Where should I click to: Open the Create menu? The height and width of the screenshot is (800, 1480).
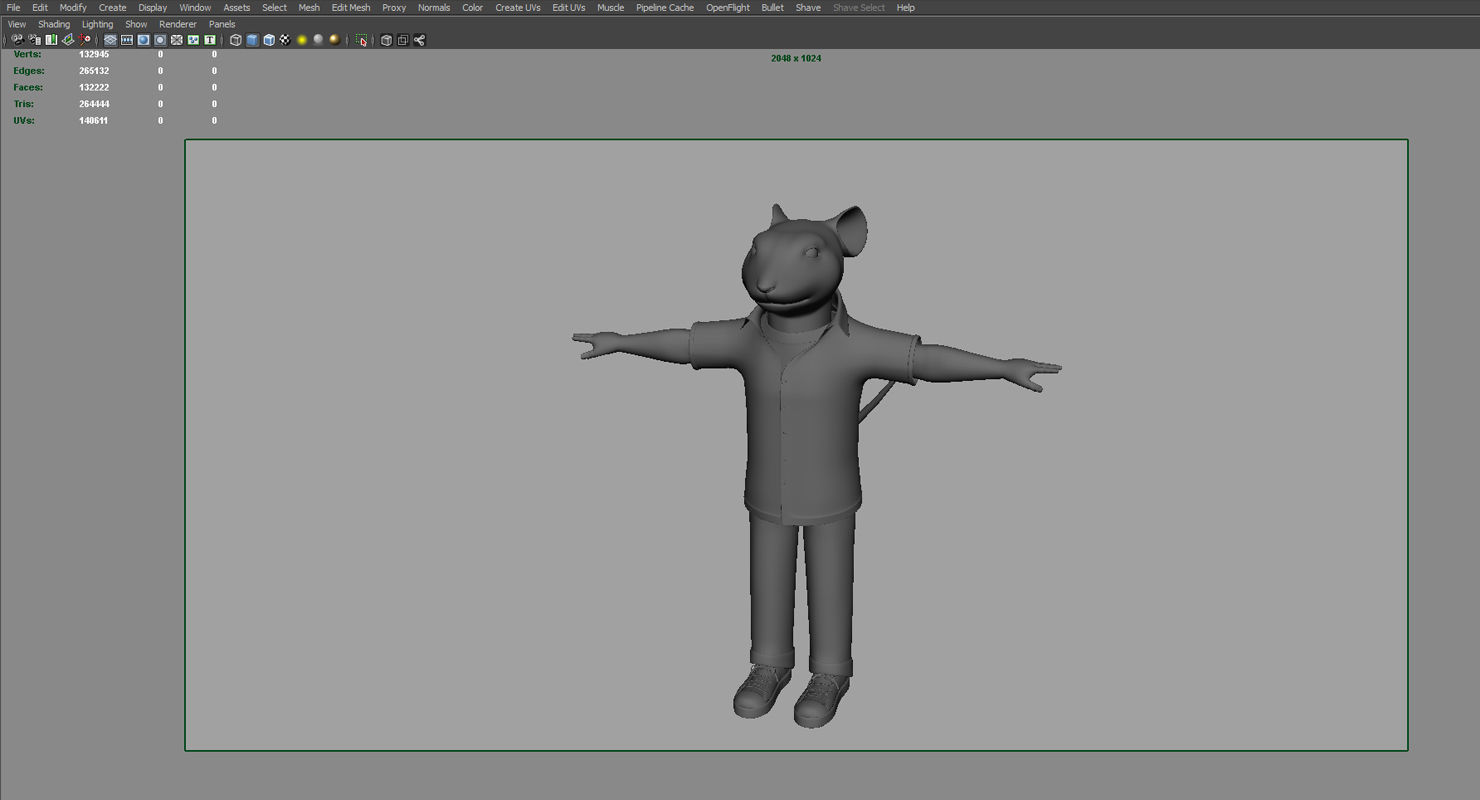[112, 7]
